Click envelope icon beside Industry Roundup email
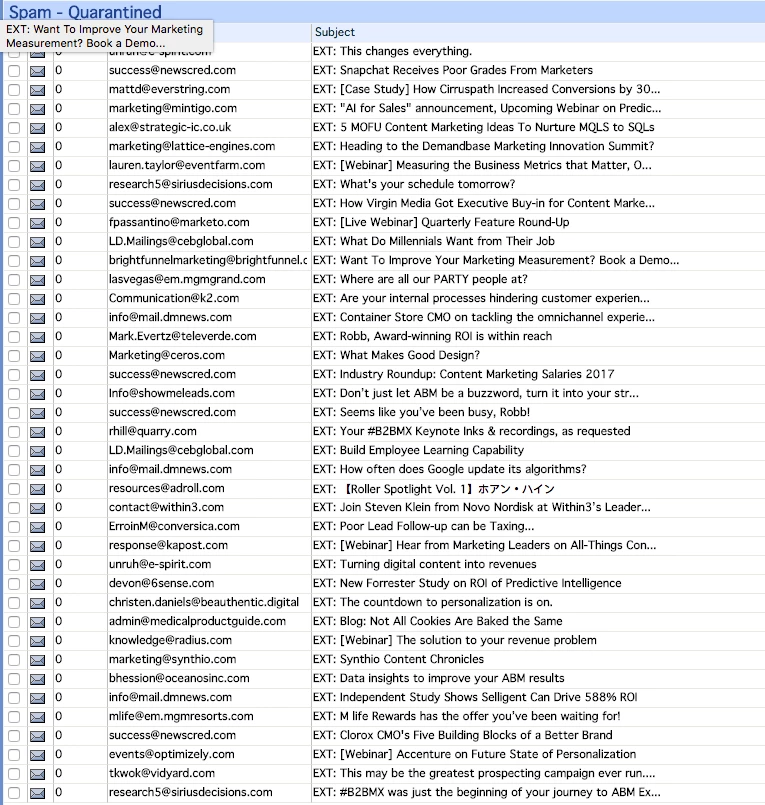The height and width of the screenshot is (805, 765). [x=37, y=375]
